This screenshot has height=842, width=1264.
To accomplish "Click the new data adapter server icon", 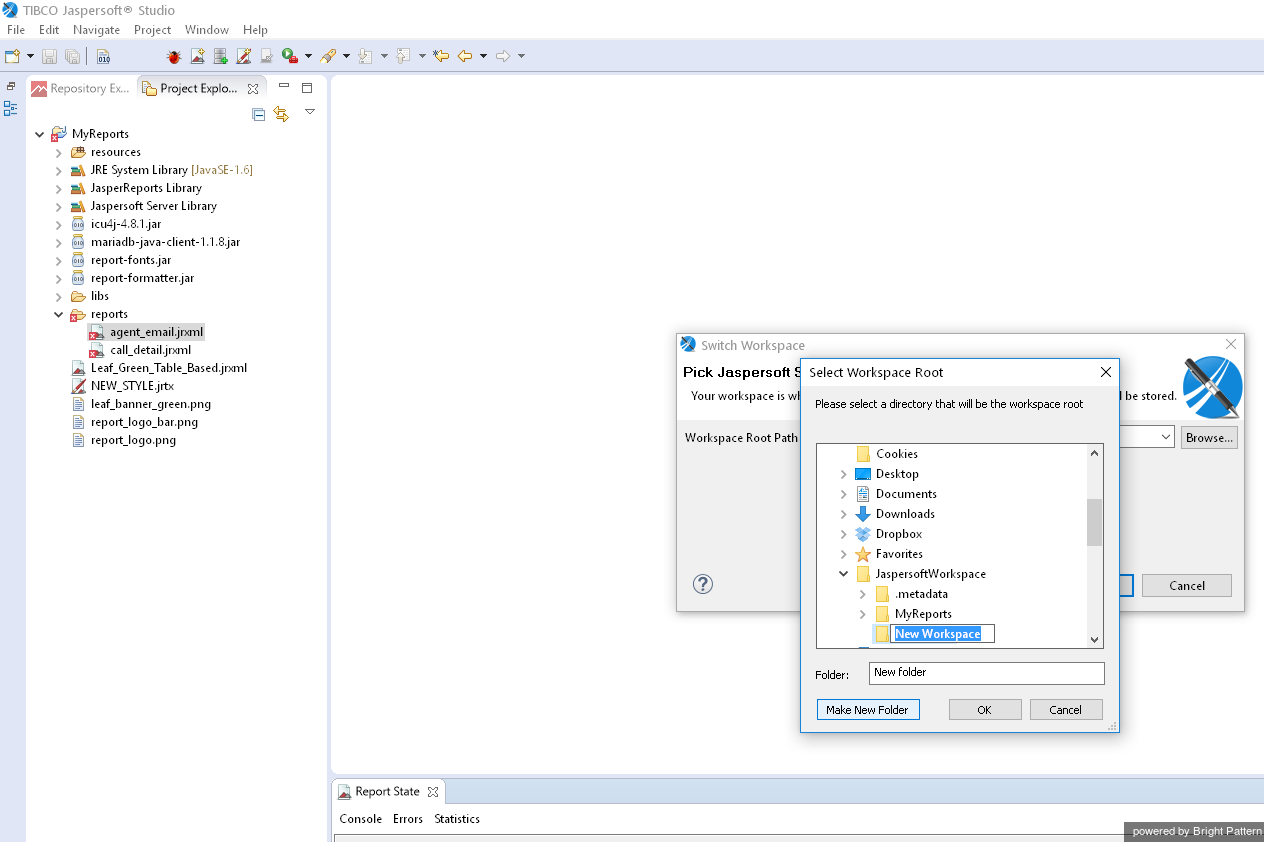I will click(x=220, y=56).
